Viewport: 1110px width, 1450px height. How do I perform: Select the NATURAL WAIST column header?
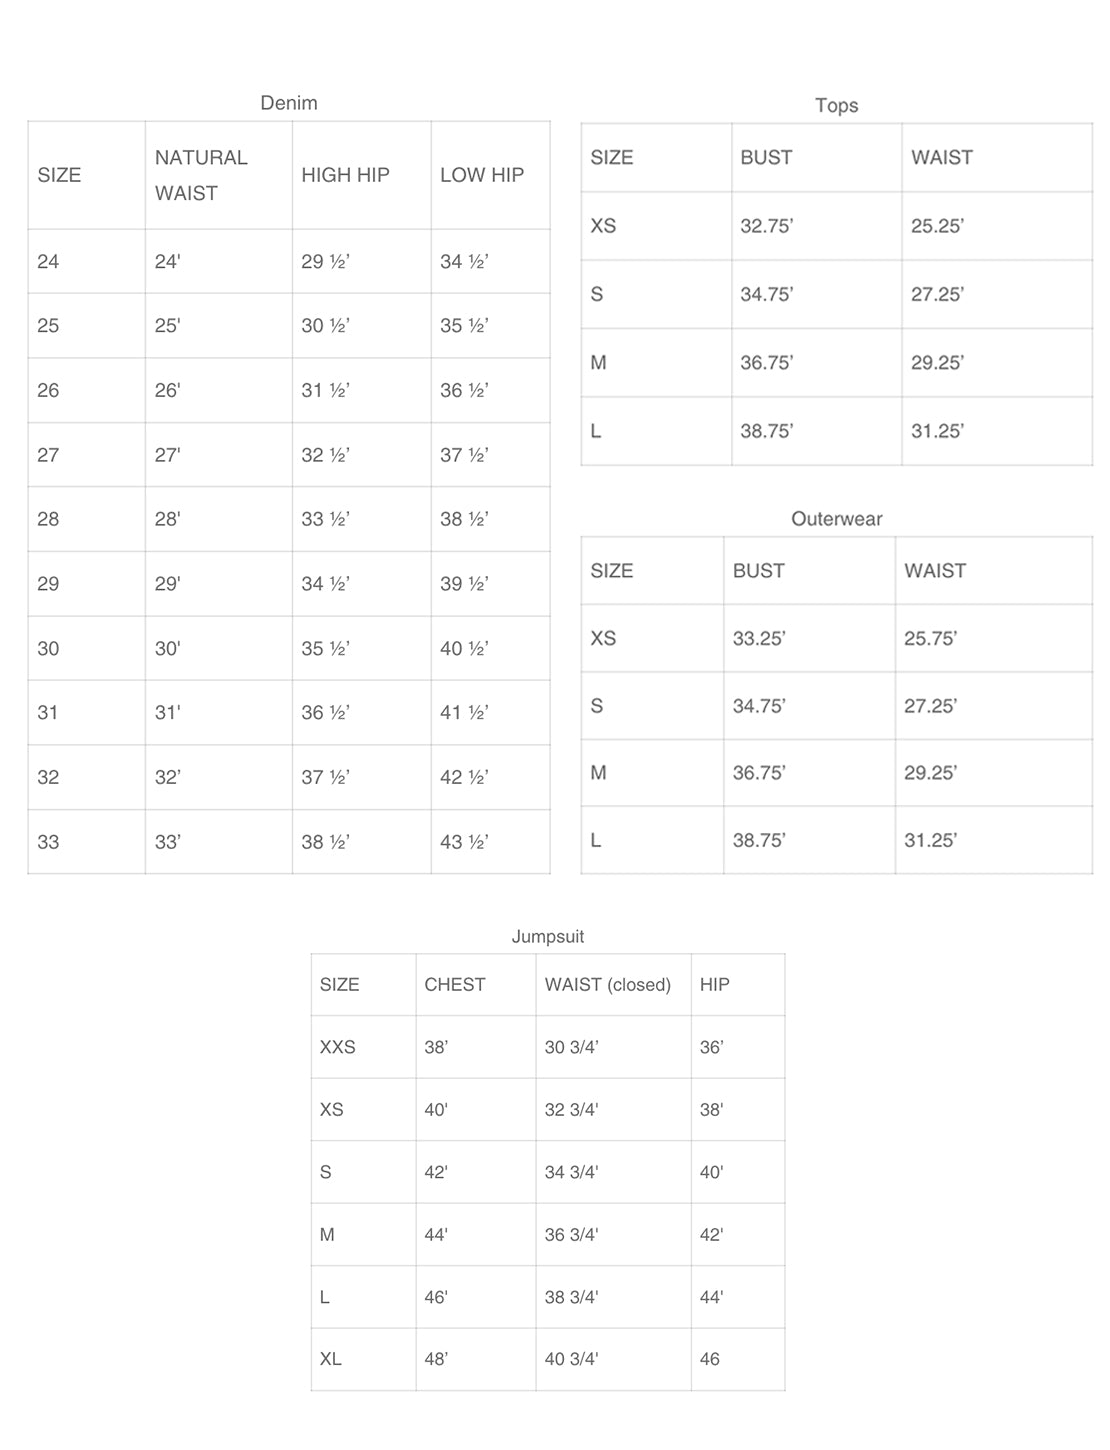tap(201, 175)
